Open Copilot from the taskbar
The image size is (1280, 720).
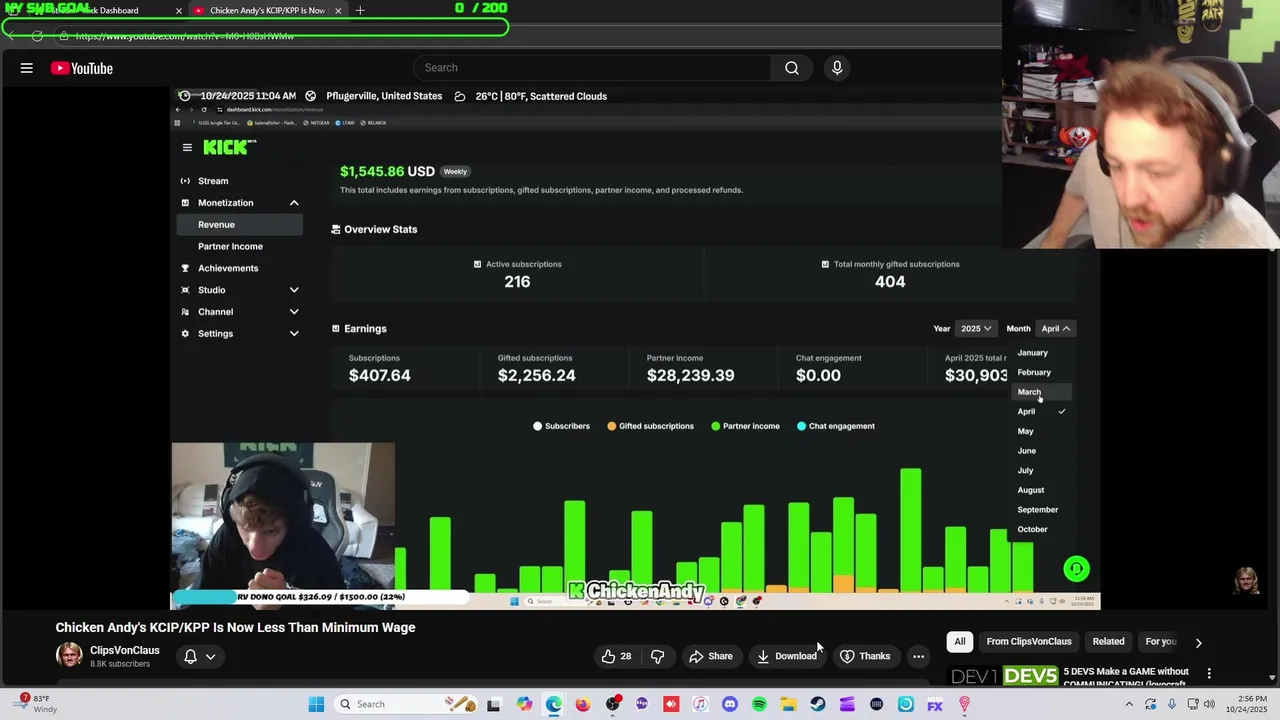(524, 704)
